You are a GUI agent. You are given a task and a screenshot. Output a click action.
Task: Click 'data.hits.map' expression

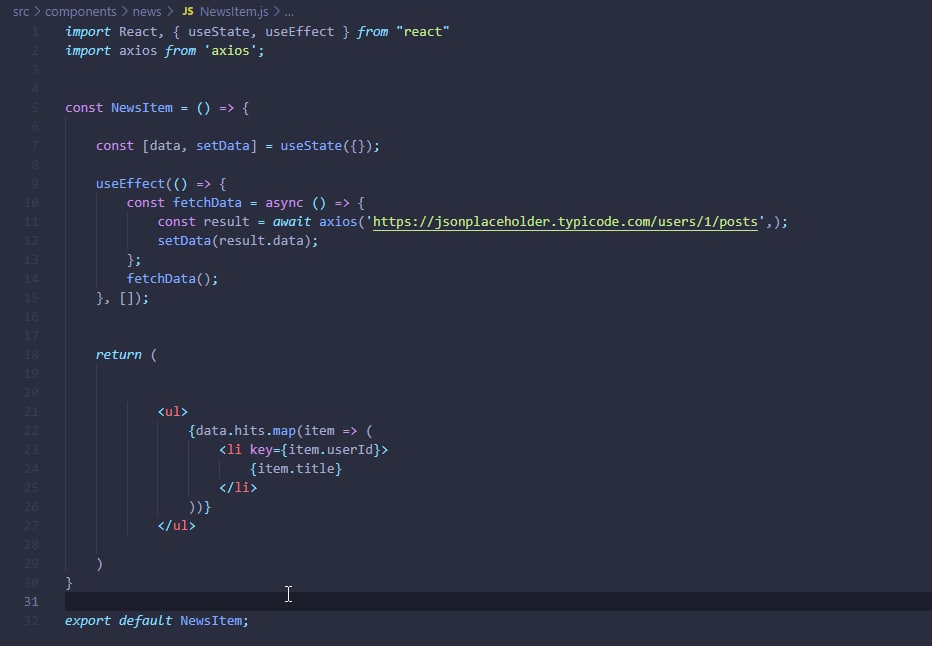(245, 431)
